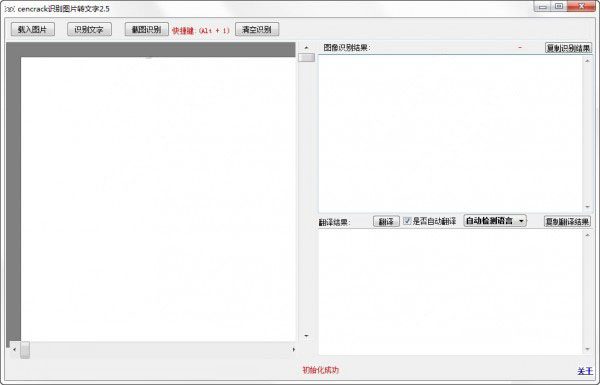
Task: Clear results with 清空识别
Action: click(x=257, y=29)
